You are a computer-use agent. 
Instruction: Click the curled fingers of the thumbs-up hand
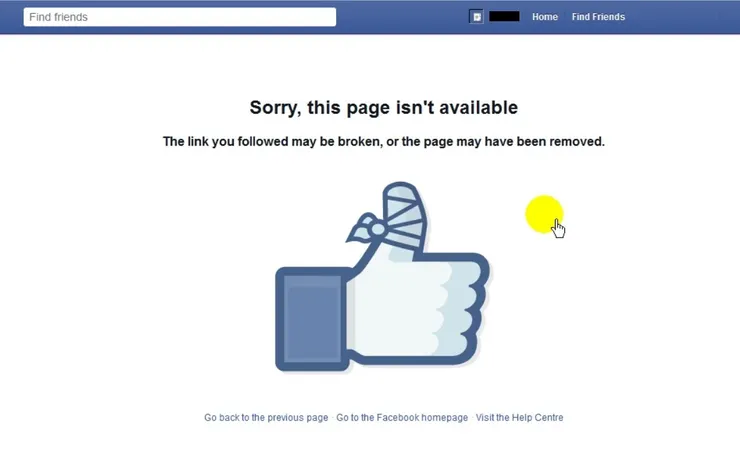click(462, 309)
